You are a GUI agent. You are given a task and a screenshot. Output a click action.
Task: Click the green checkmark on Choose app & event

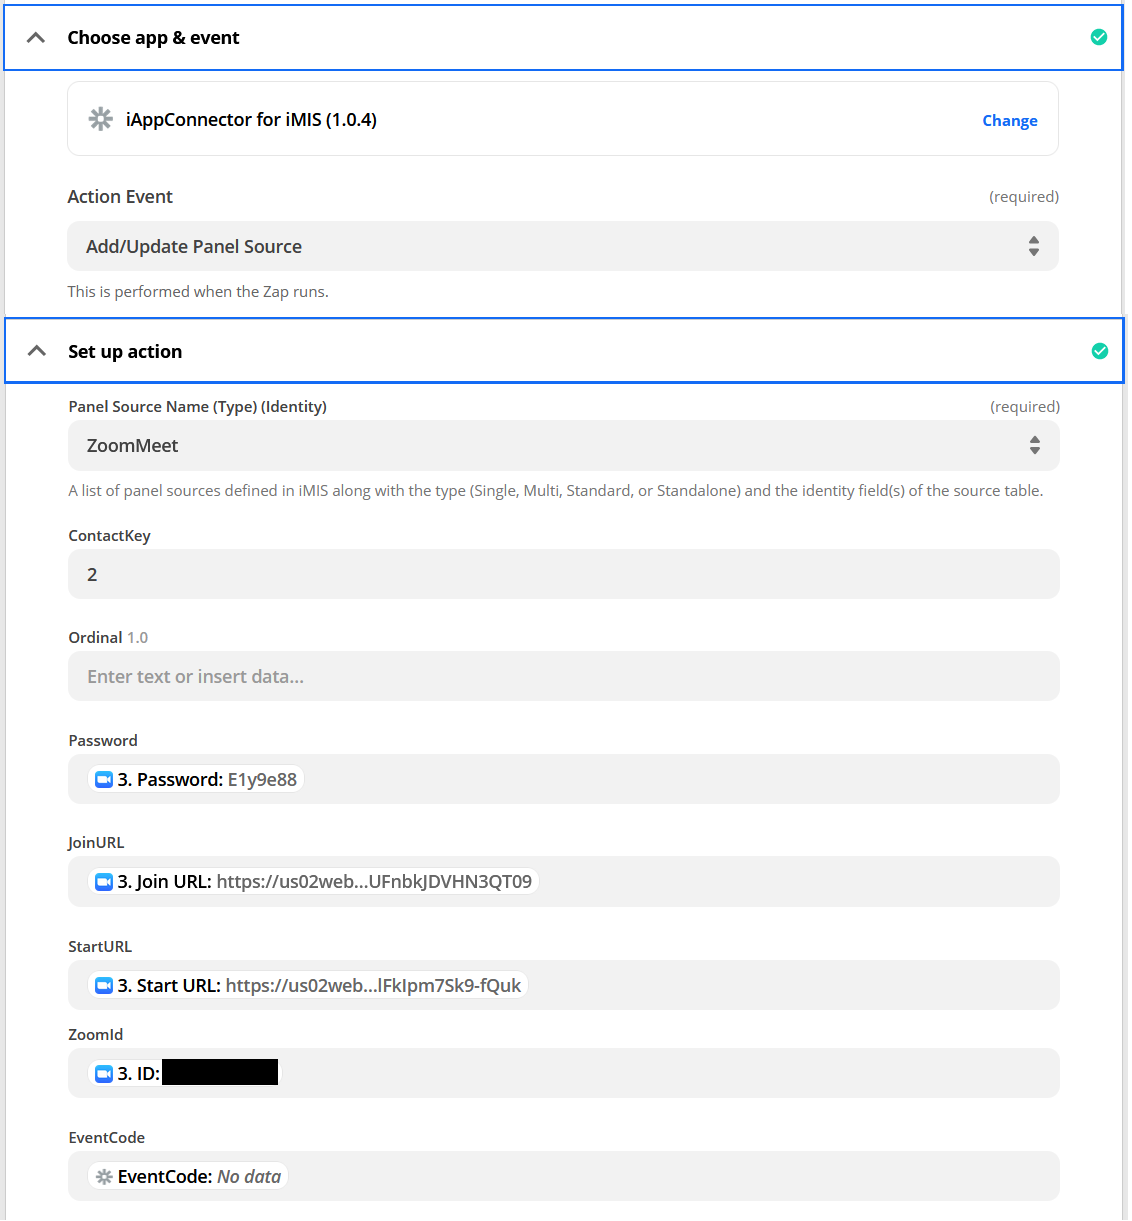pyautogui.click(x=1098, y=37)
